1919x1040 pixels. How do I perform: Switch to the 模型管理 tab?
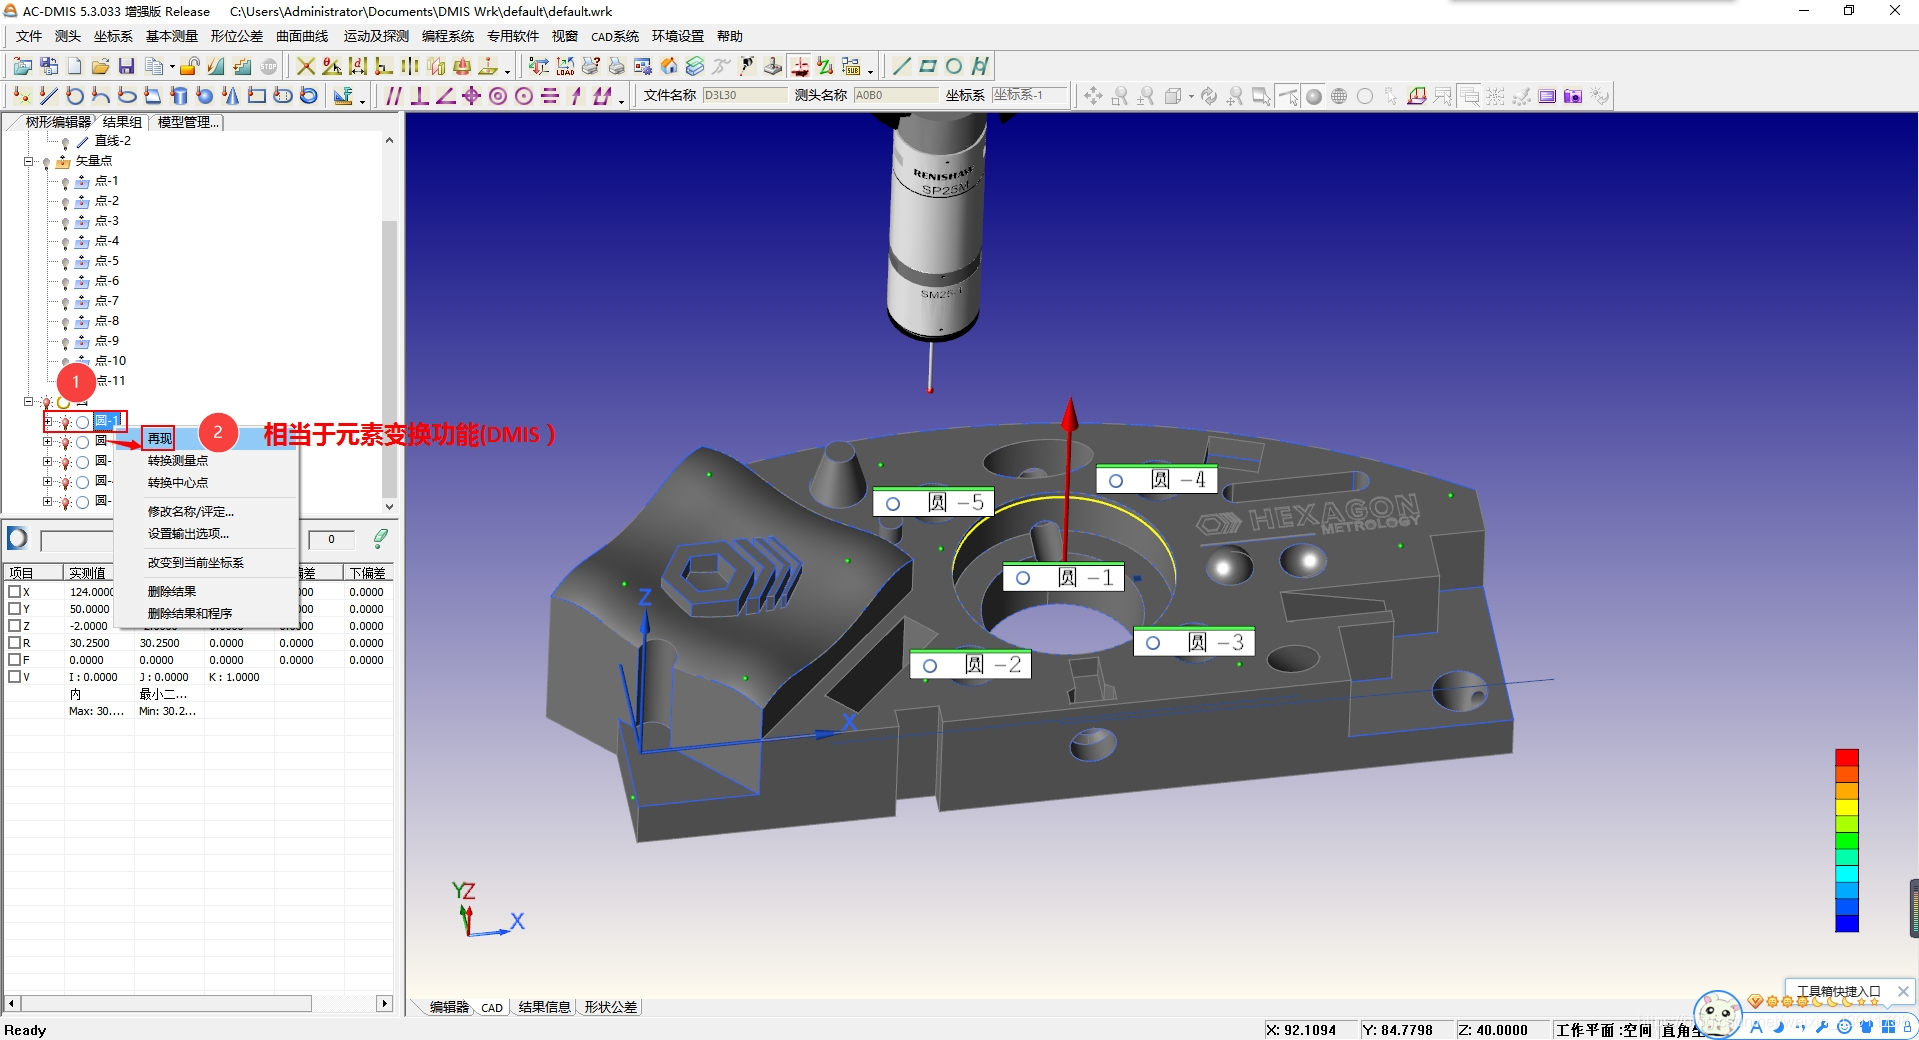(x=187, y=122)
